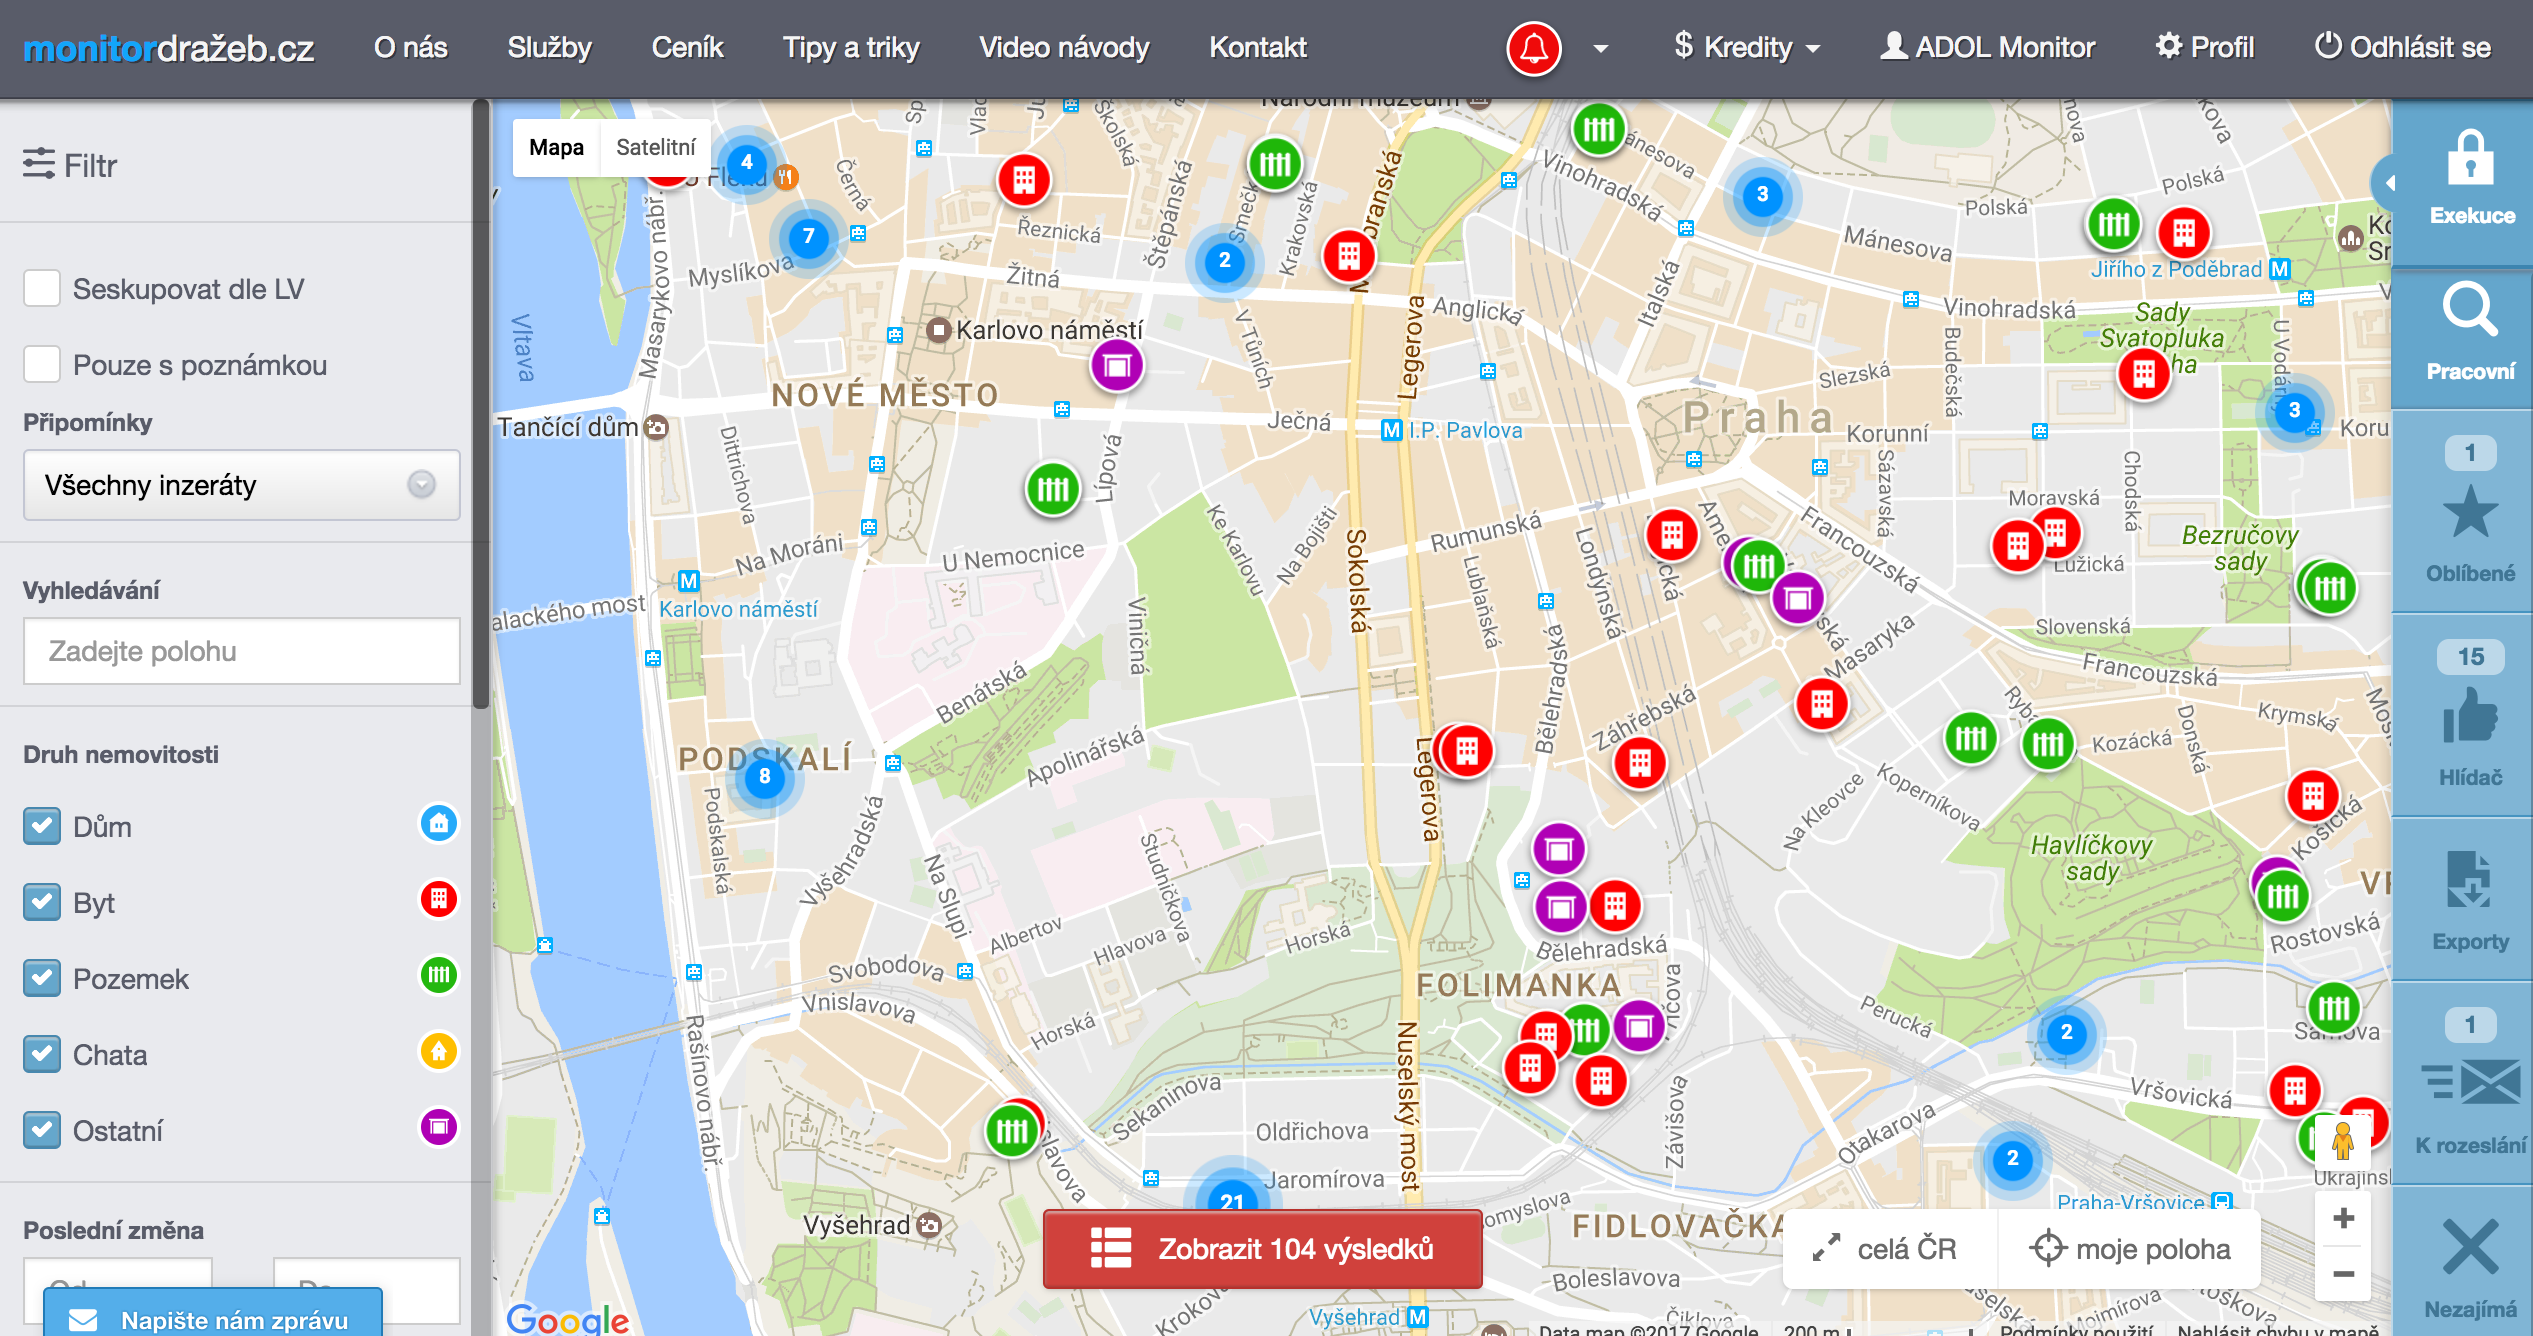Click the celá ČR button
The height and width of the screenshot is (1336, 2533).
(x=1889, y=1249)
